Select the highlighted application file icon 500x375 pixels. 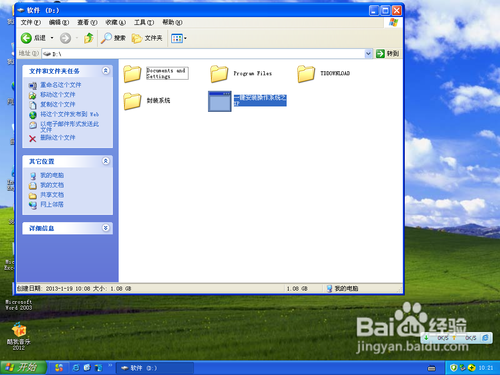pos(220,101)
